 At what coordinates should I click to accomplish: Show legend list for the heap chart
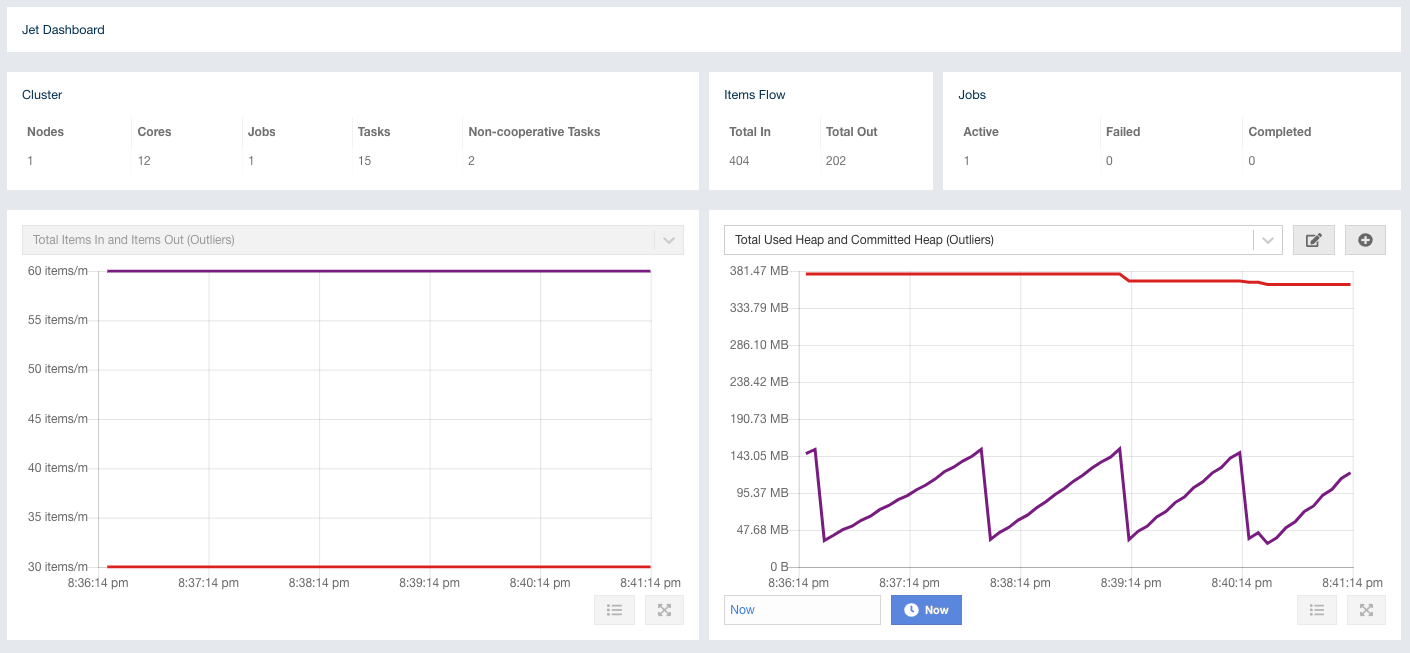coord(1317,610)
